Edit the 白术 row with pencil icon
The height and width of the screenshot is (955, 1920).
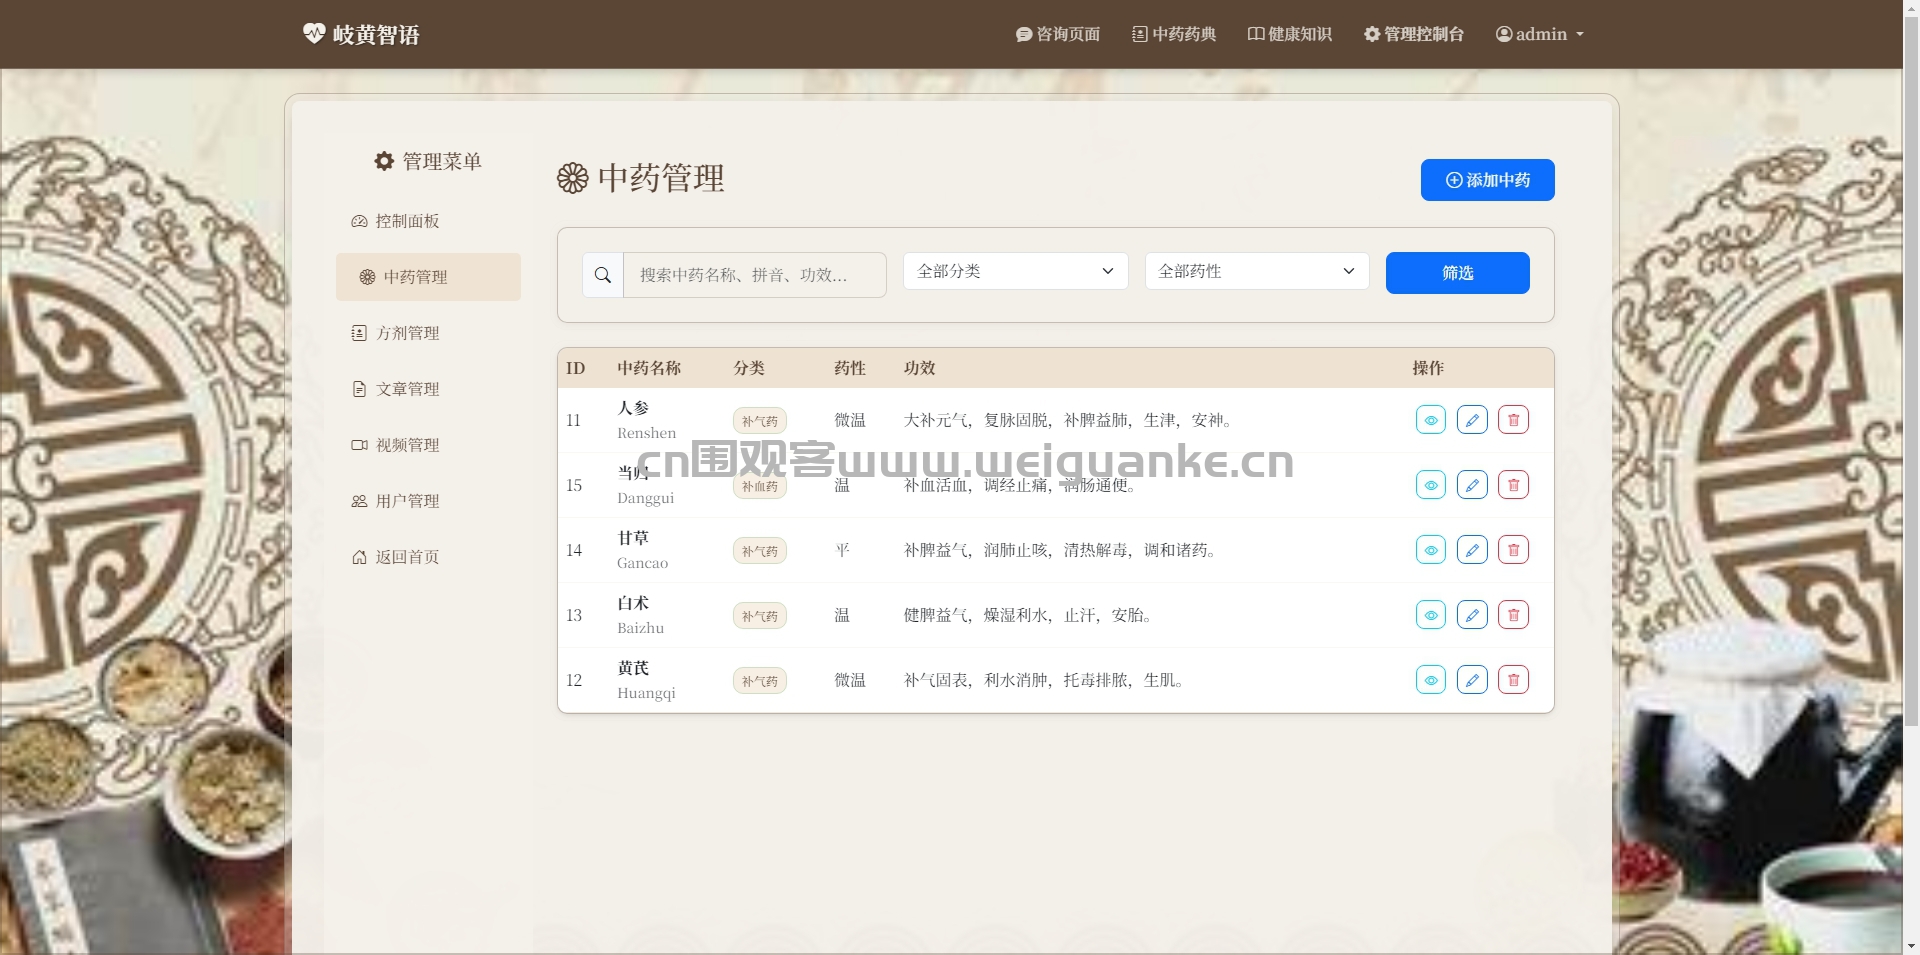point(1472,615)
